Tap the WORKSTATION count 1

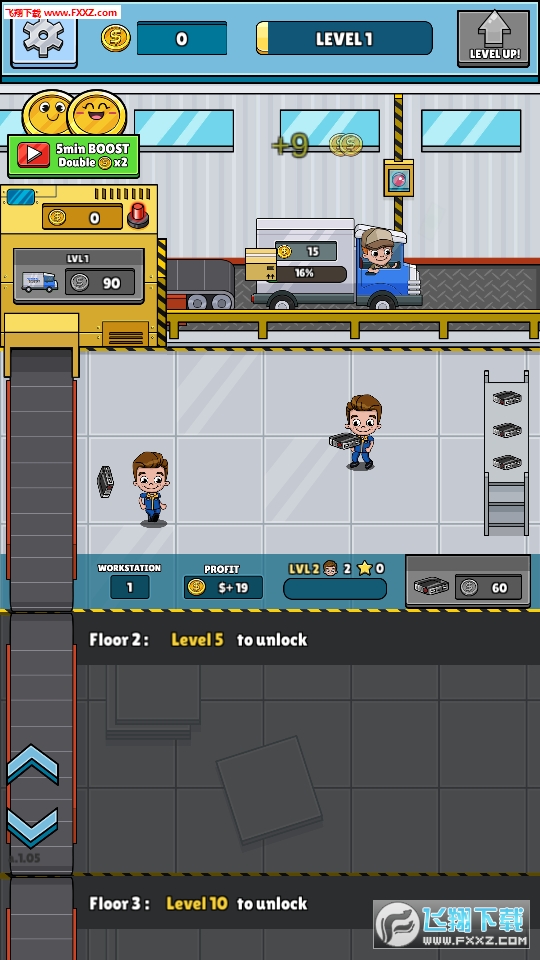pos(129,587)
